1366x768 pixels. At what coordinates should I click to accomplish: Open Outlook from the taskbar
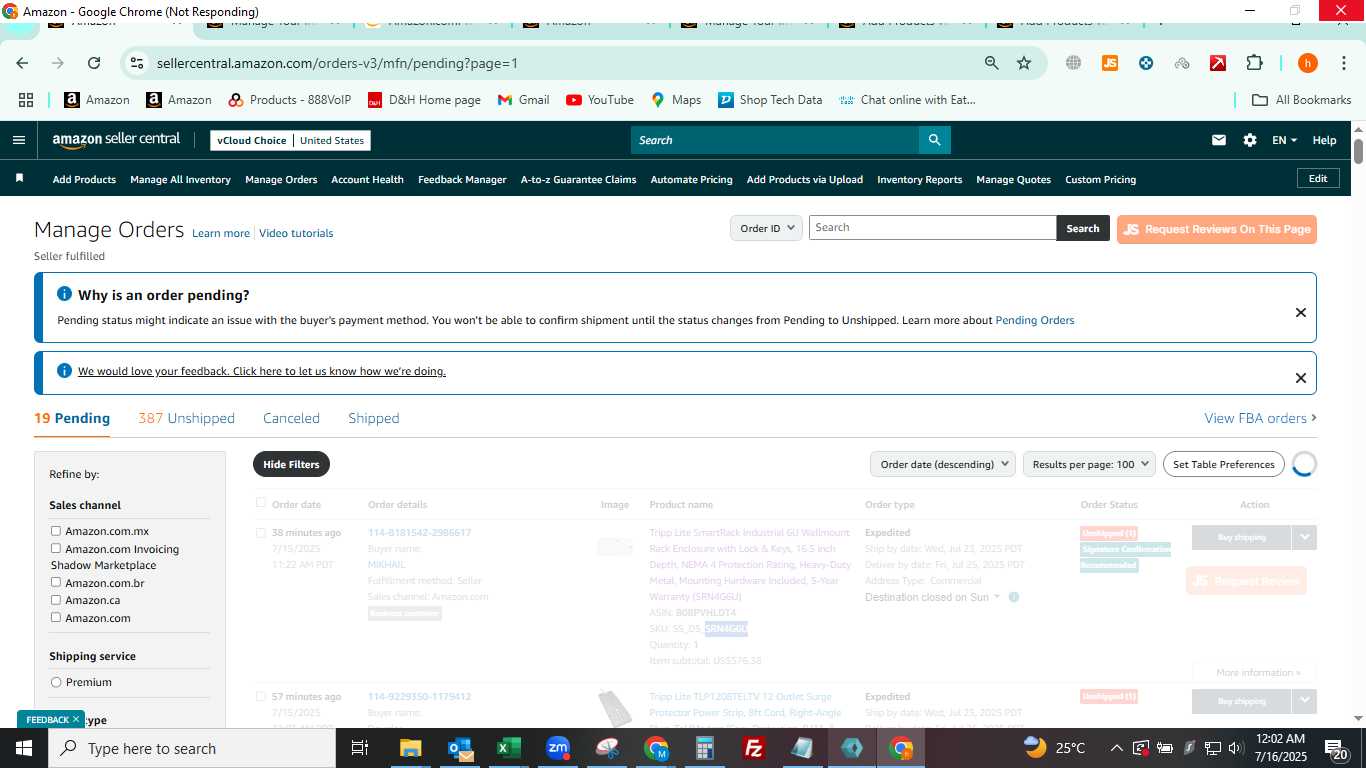460,748
